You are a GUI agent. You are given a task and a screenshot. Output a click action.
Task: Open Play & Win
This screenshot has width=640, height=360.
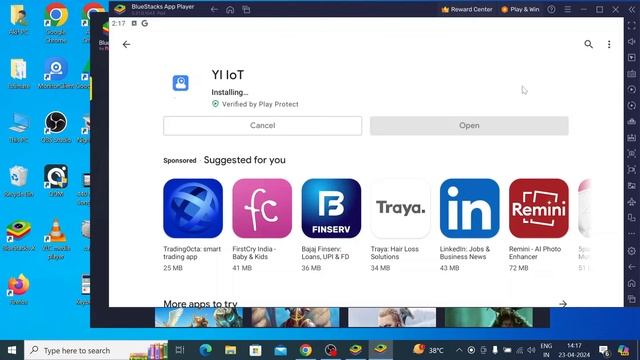coord(520,9)
